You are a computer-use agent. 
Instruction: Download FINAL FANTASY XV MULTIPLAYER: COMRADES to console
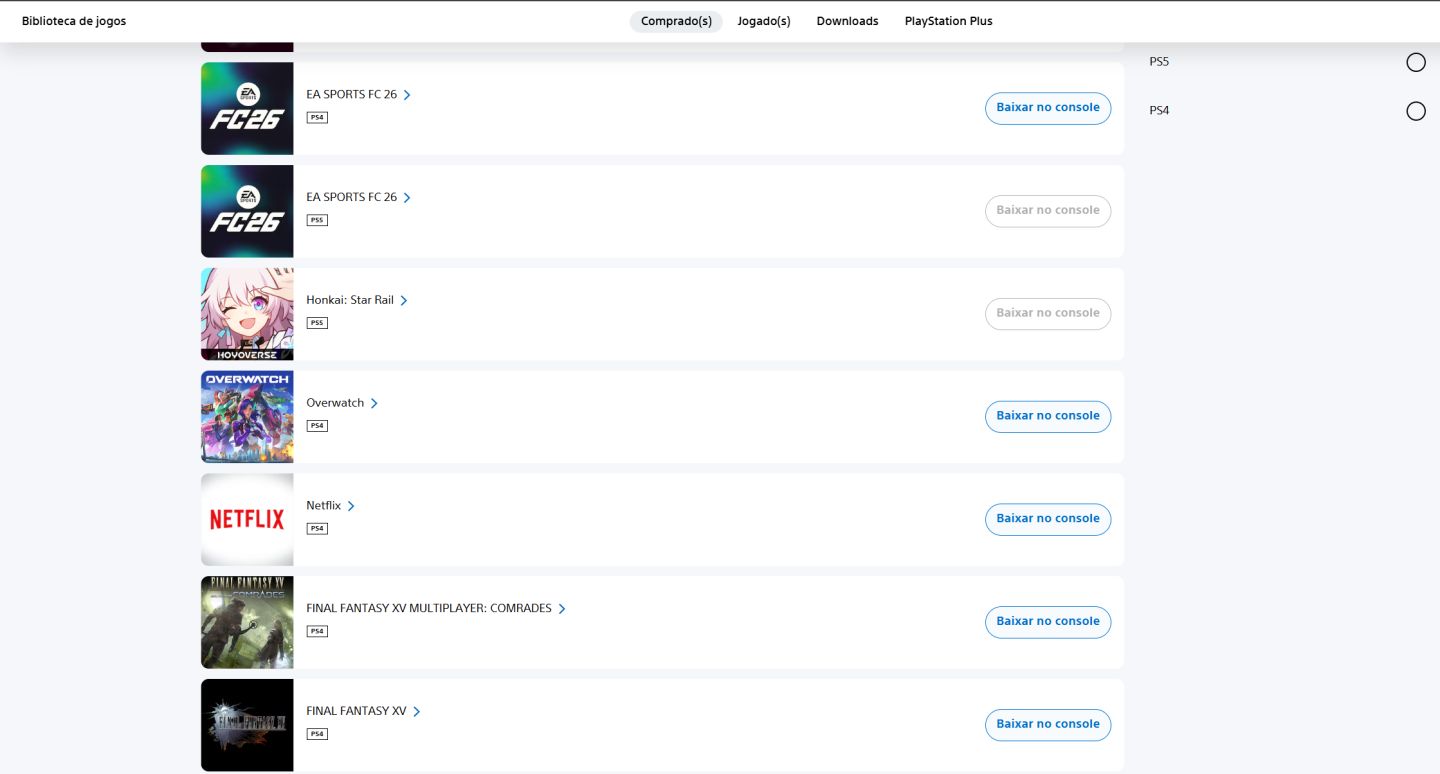coord(1048,622)
